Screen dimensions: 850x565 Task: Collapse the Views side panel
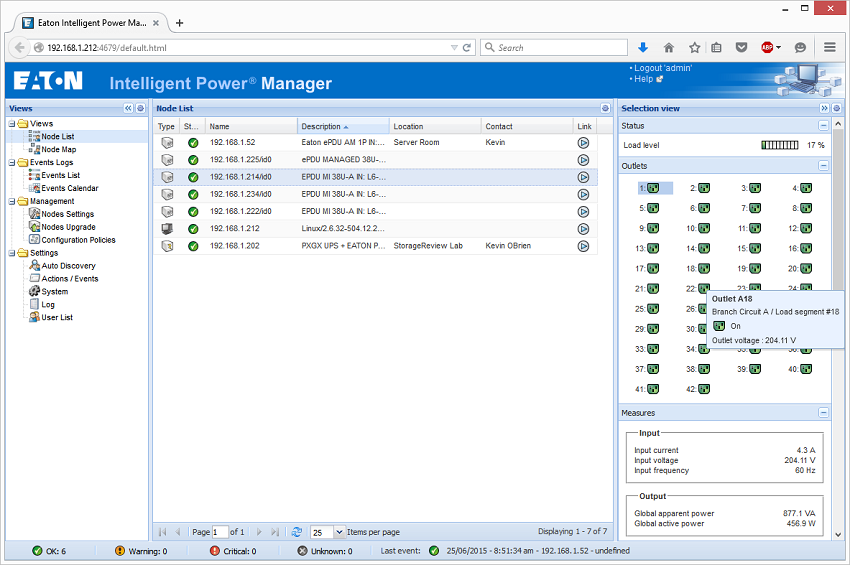128,108
